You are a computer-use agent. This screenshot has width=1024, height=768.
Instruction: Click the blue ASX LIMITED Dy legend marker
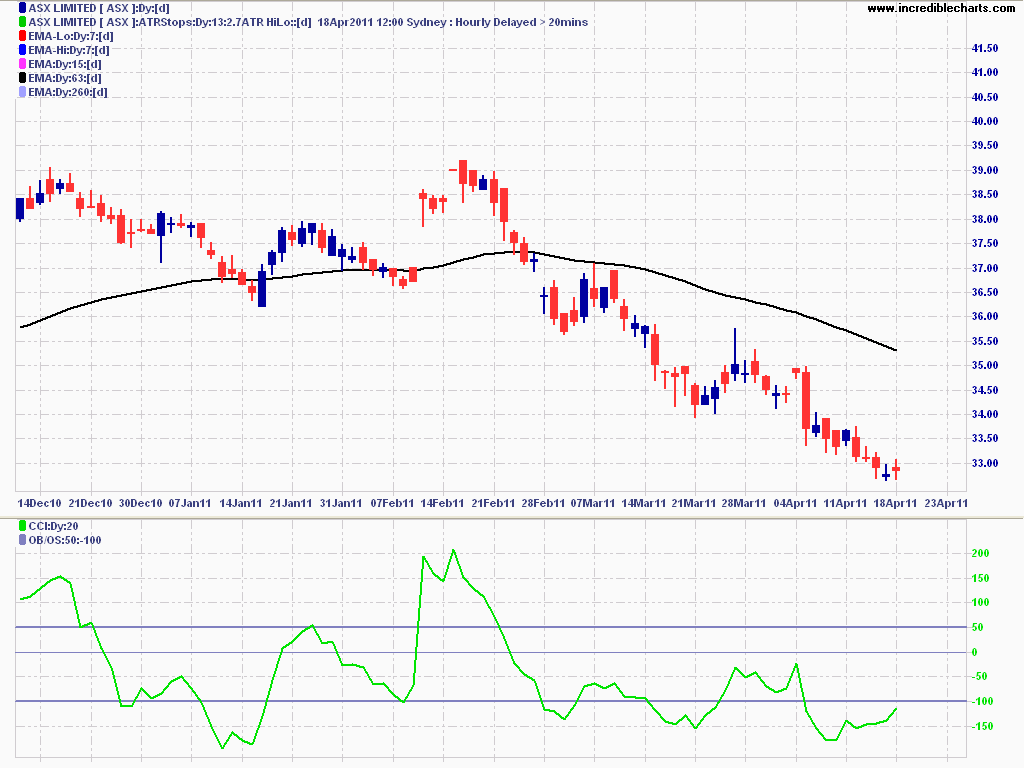tap(8, 8)
